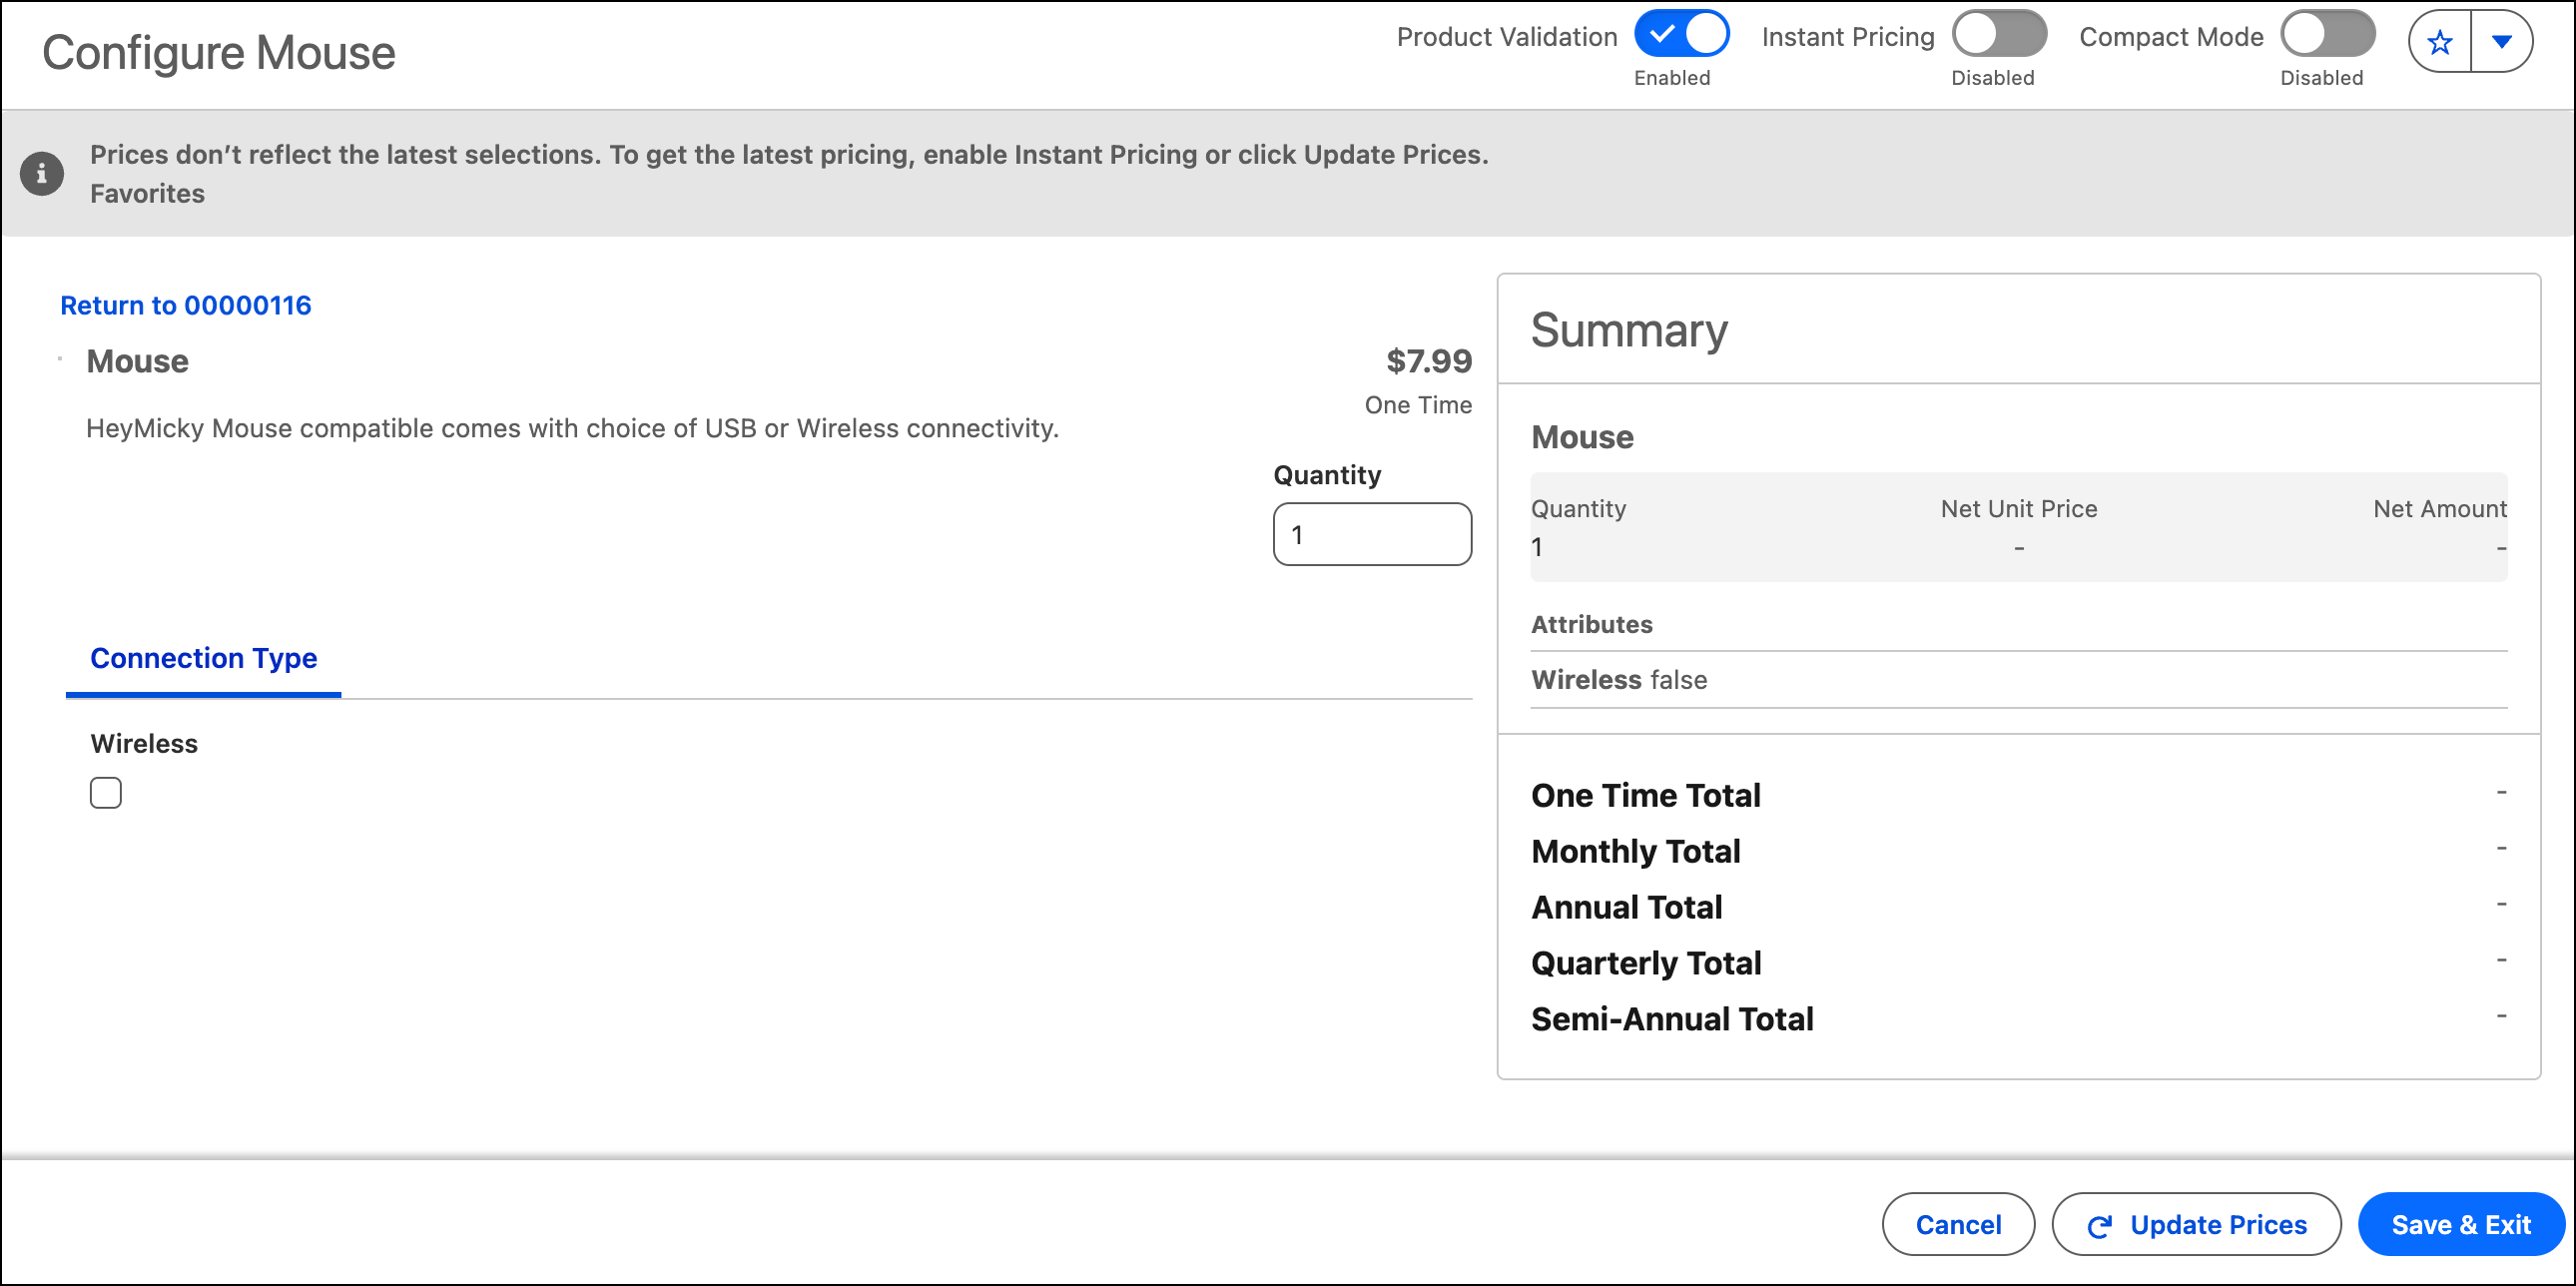2576x1286 pixels.
Task: Click the Quarterly Total label
Action: (x=1646, y=963)
